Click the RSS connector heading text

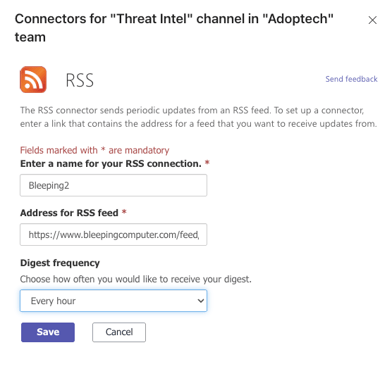(x=80, y=80)
